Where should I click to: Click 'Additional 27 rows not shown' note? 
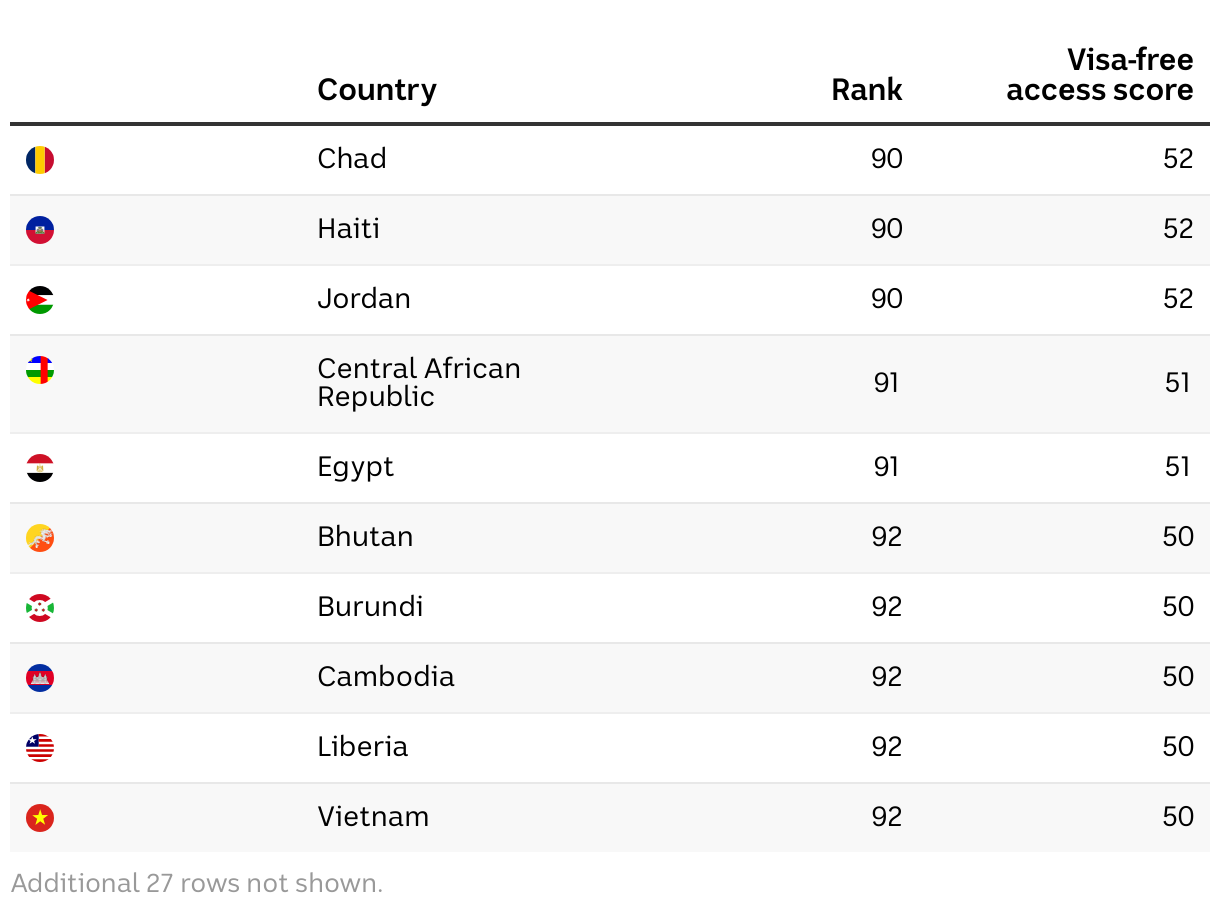tap(197, 883)
